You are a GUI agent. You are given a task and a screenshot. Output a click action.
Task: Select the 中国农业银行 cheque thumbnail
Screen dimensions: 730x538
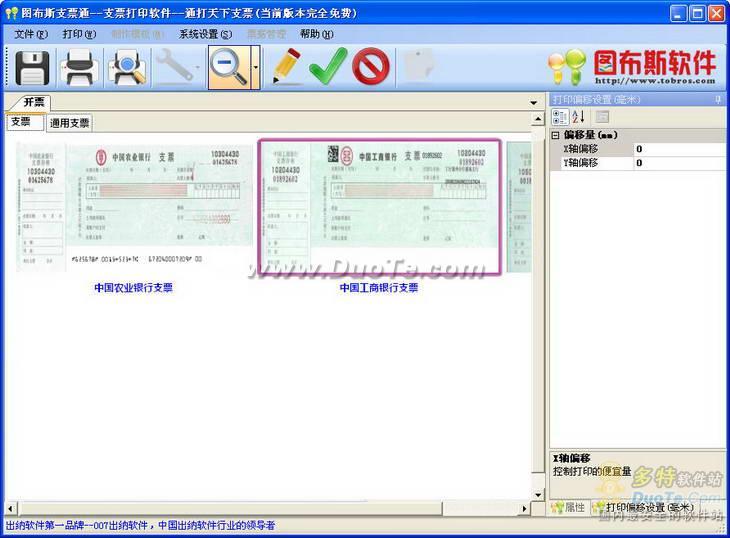(x=135, y=207)
